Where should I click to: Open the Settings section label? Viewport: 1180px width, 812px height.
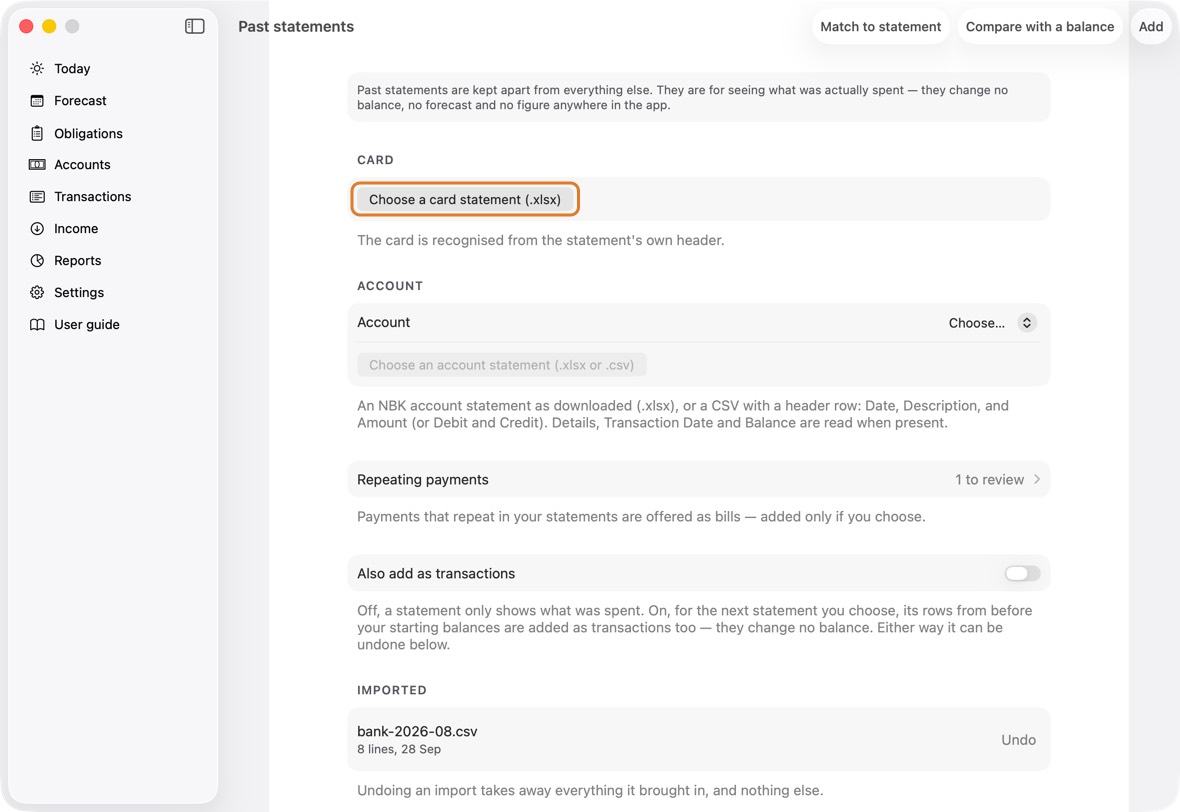[x=79, y=293]
